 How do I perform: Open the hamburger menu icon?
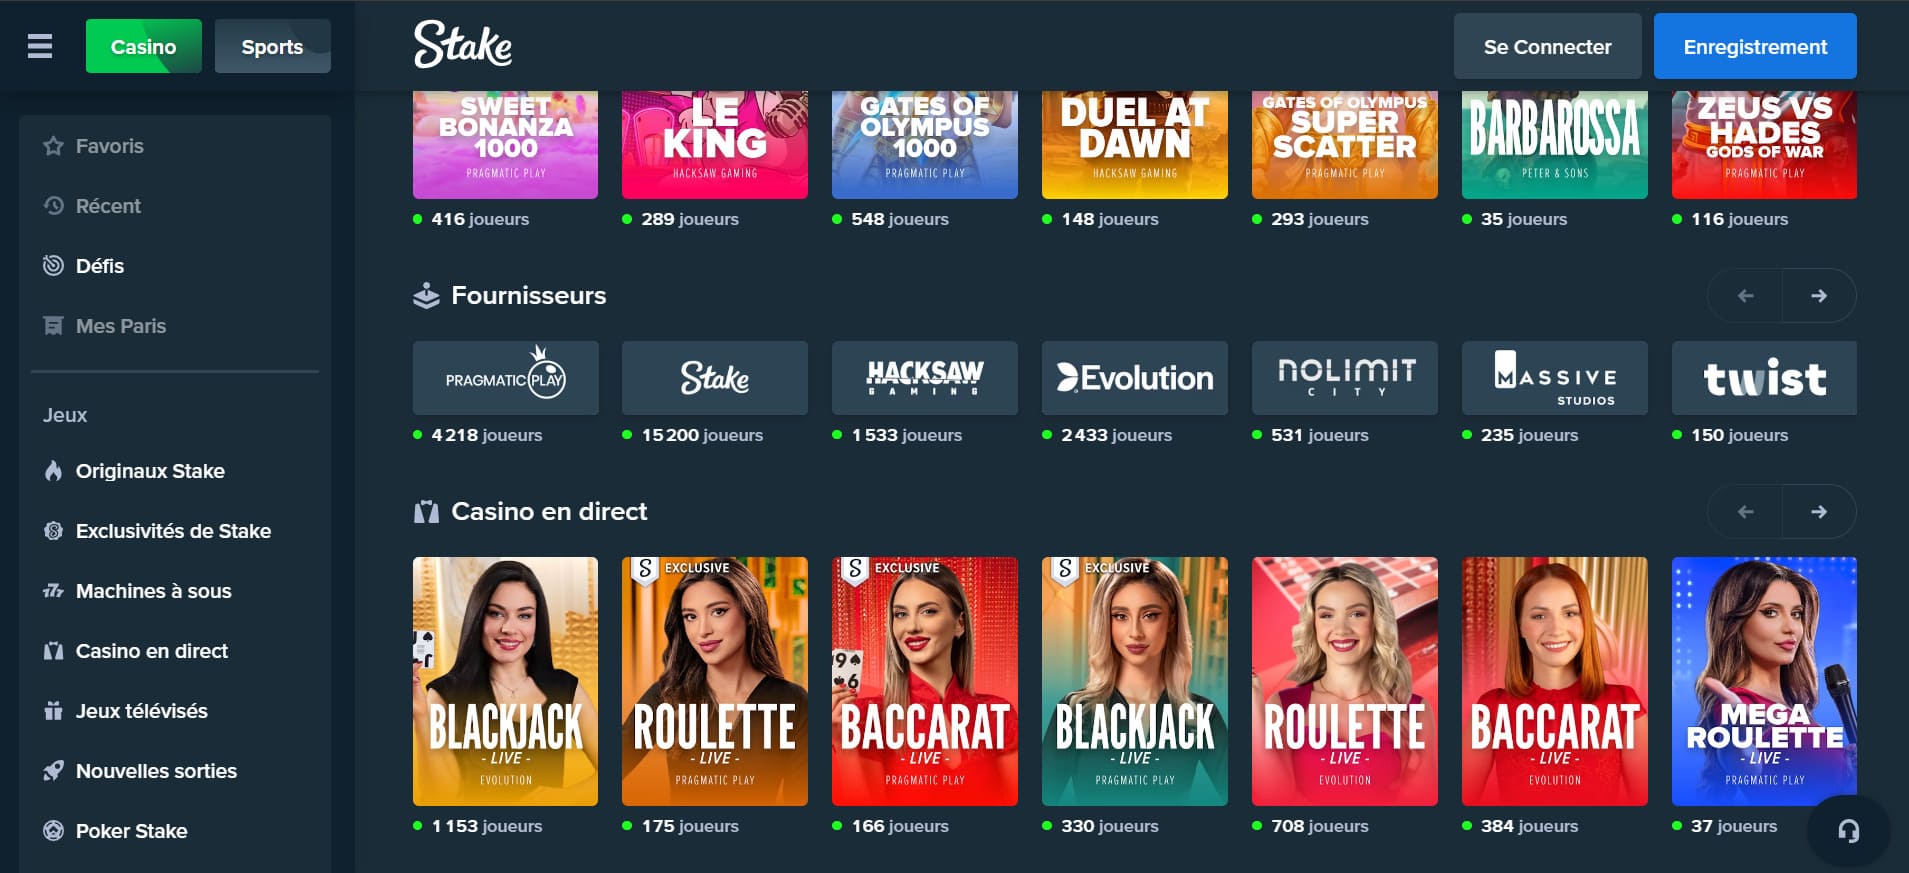click(40, 46)
